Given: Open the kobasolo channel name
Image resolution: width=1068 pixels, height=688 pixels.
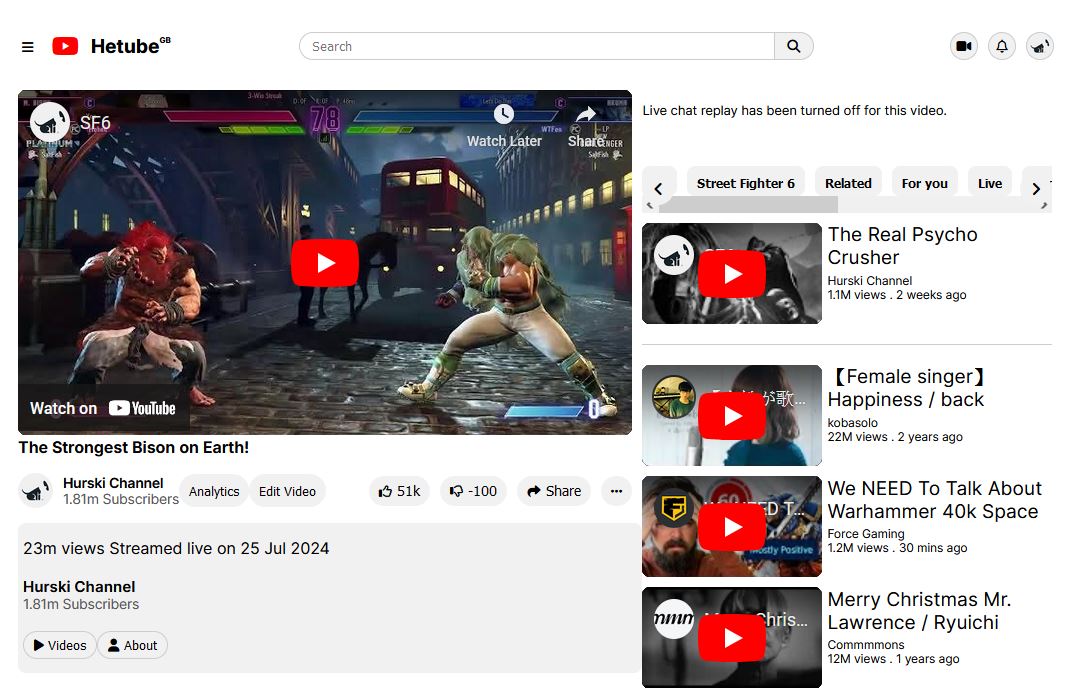Looking at the screenshot, I should tap(853, 423).
